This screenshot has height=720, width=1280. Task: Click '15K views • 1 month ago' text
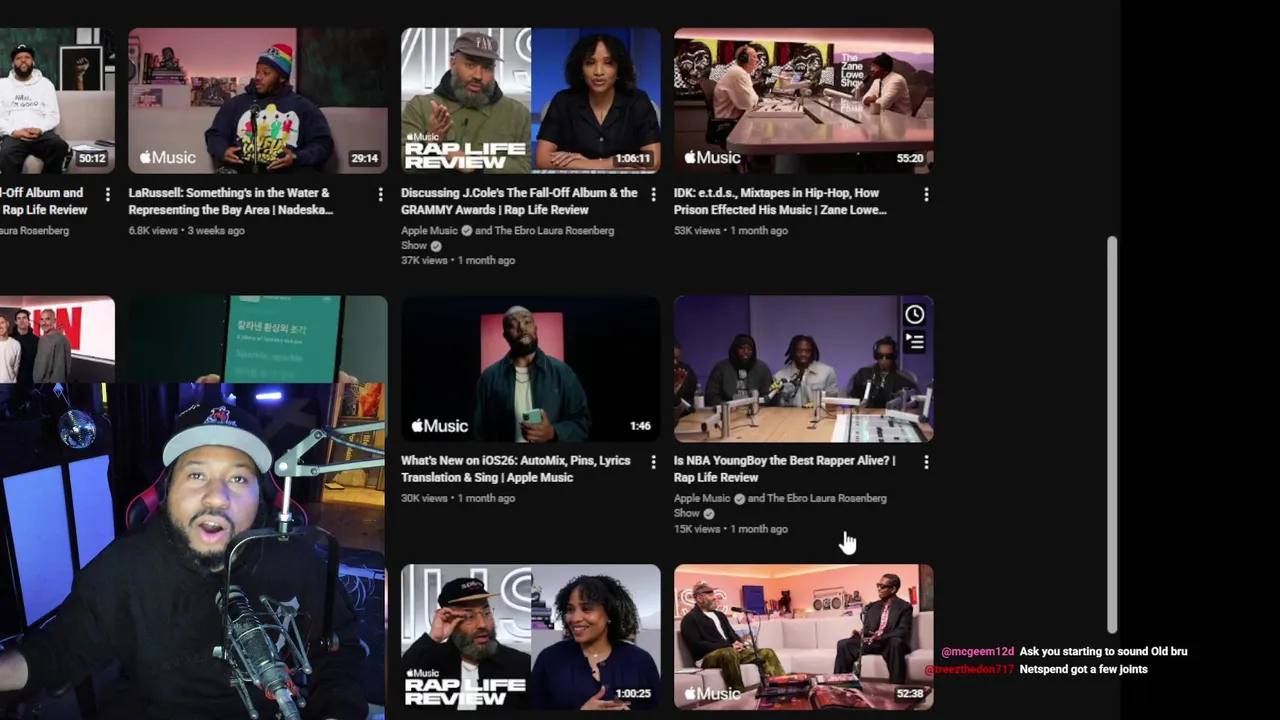click(x=731, y=529)
